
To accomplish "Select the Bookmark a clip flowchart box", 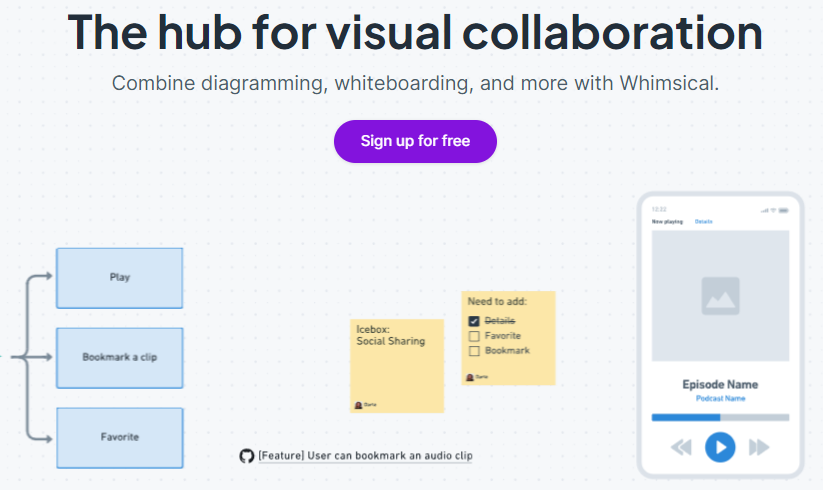I will point(120,357).
